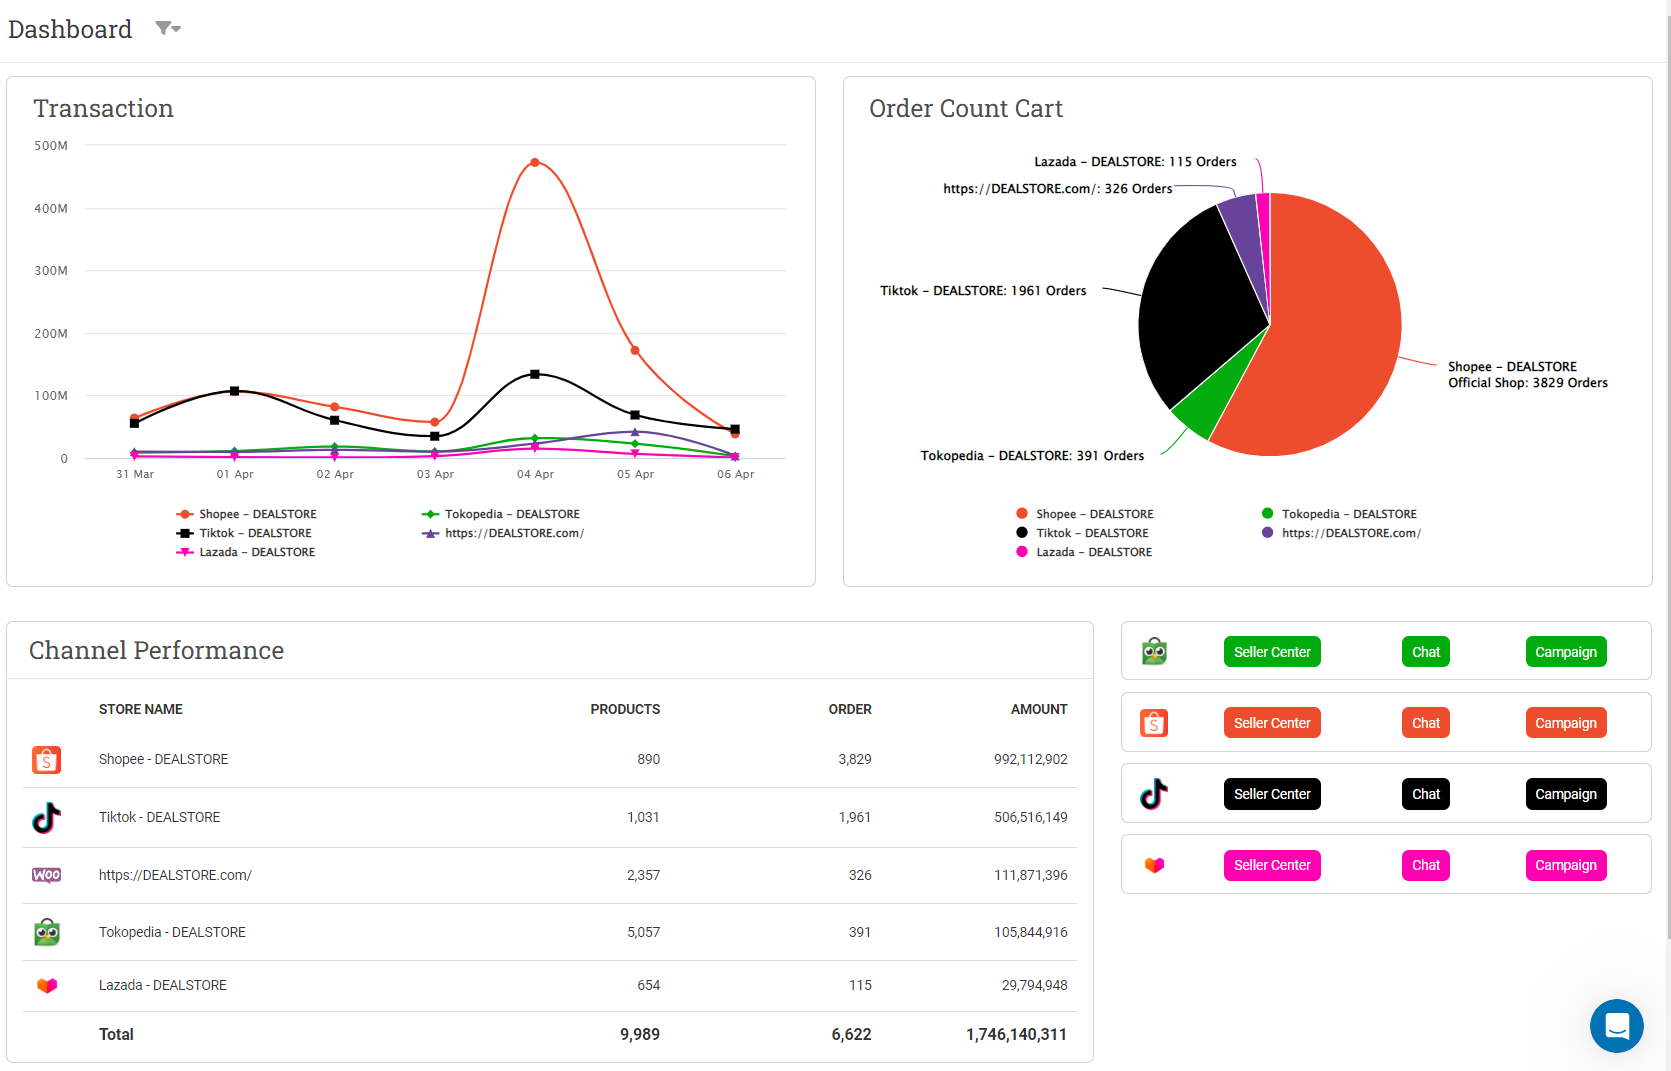Click Lazada heart icon in quick-links panel
This screenshot has width=1671, height=1071.
pos(1154,865)
